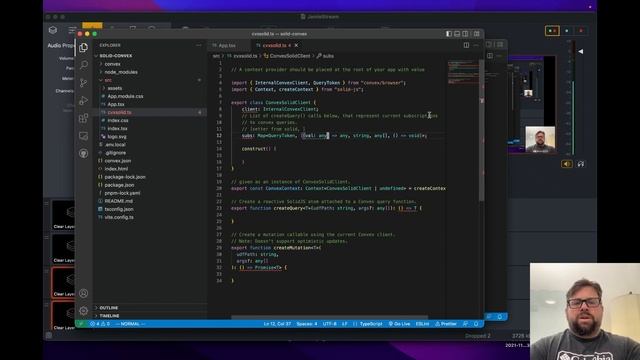Click the webcam thumbnail in streaming preview
640x360 pixels.
540,140
